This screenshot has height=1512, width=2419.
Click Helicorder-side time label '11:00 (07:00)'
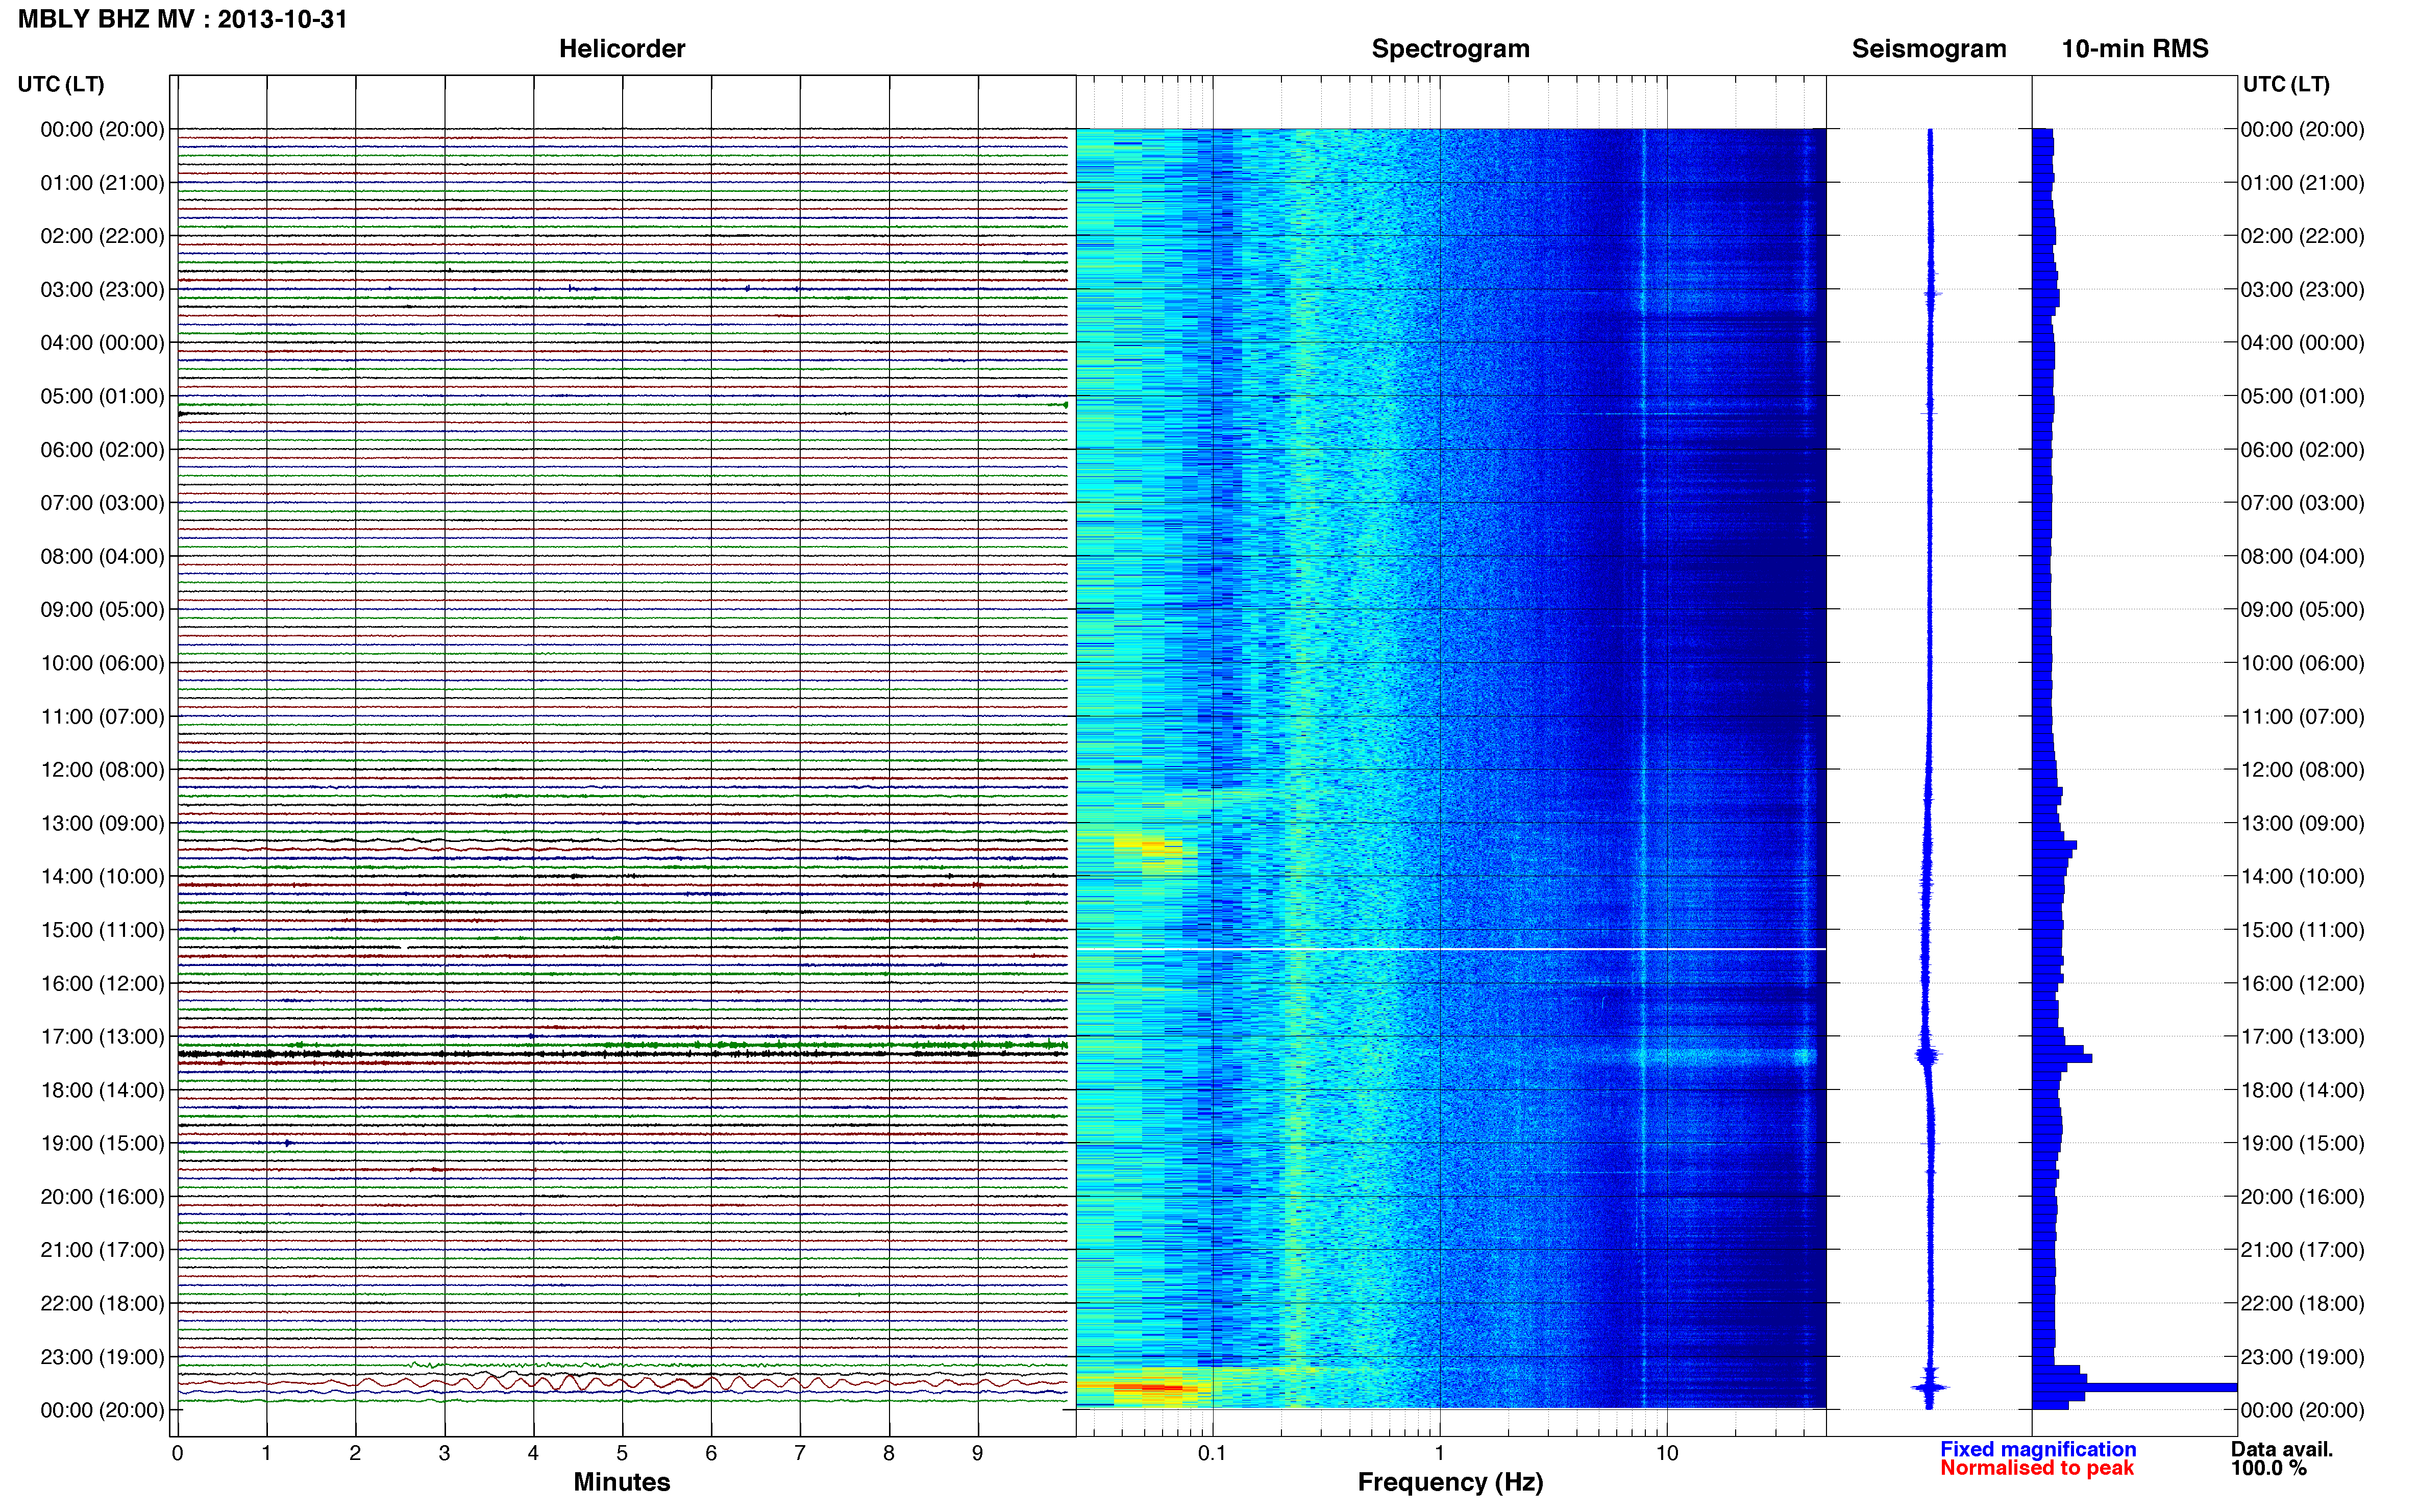pyautogui.click(x=102, y=717)
